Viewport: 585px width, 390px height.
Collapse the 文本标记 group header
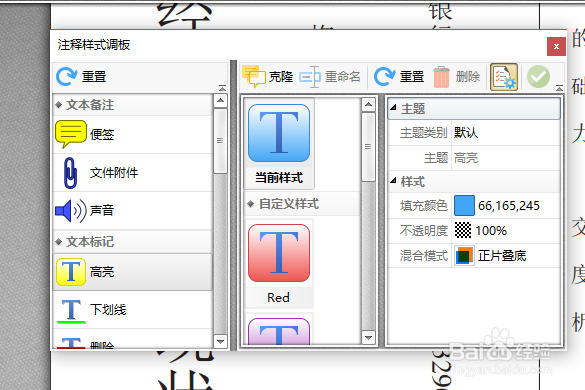[x=133, y=242]
